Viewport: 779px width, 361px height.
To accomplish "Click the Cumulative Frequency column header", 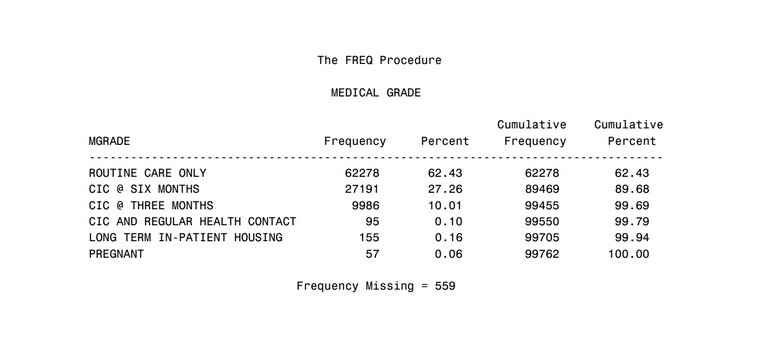I will 532,133.
